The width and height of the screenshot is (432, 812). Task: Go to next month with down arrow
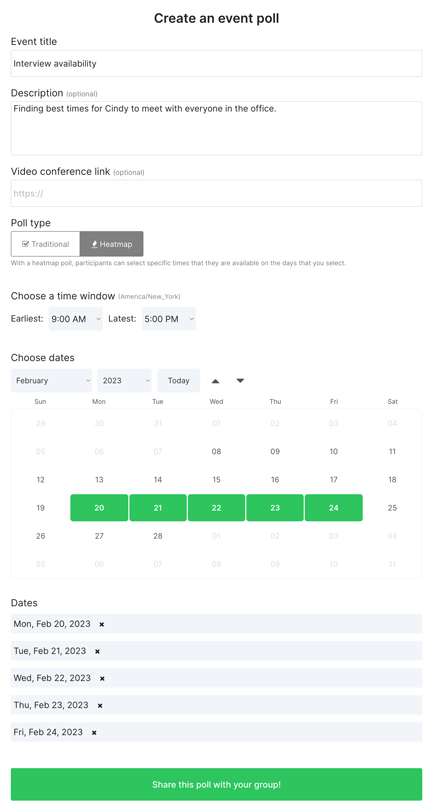(240, 381)
